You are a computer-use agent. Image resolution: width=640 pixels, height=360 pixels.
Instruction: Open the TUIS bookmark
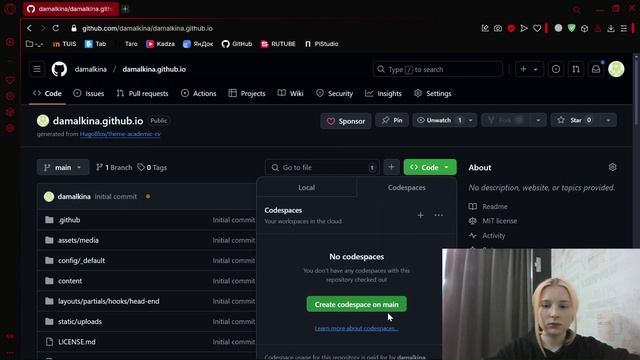pyautogui.click(x=64, y=44)
